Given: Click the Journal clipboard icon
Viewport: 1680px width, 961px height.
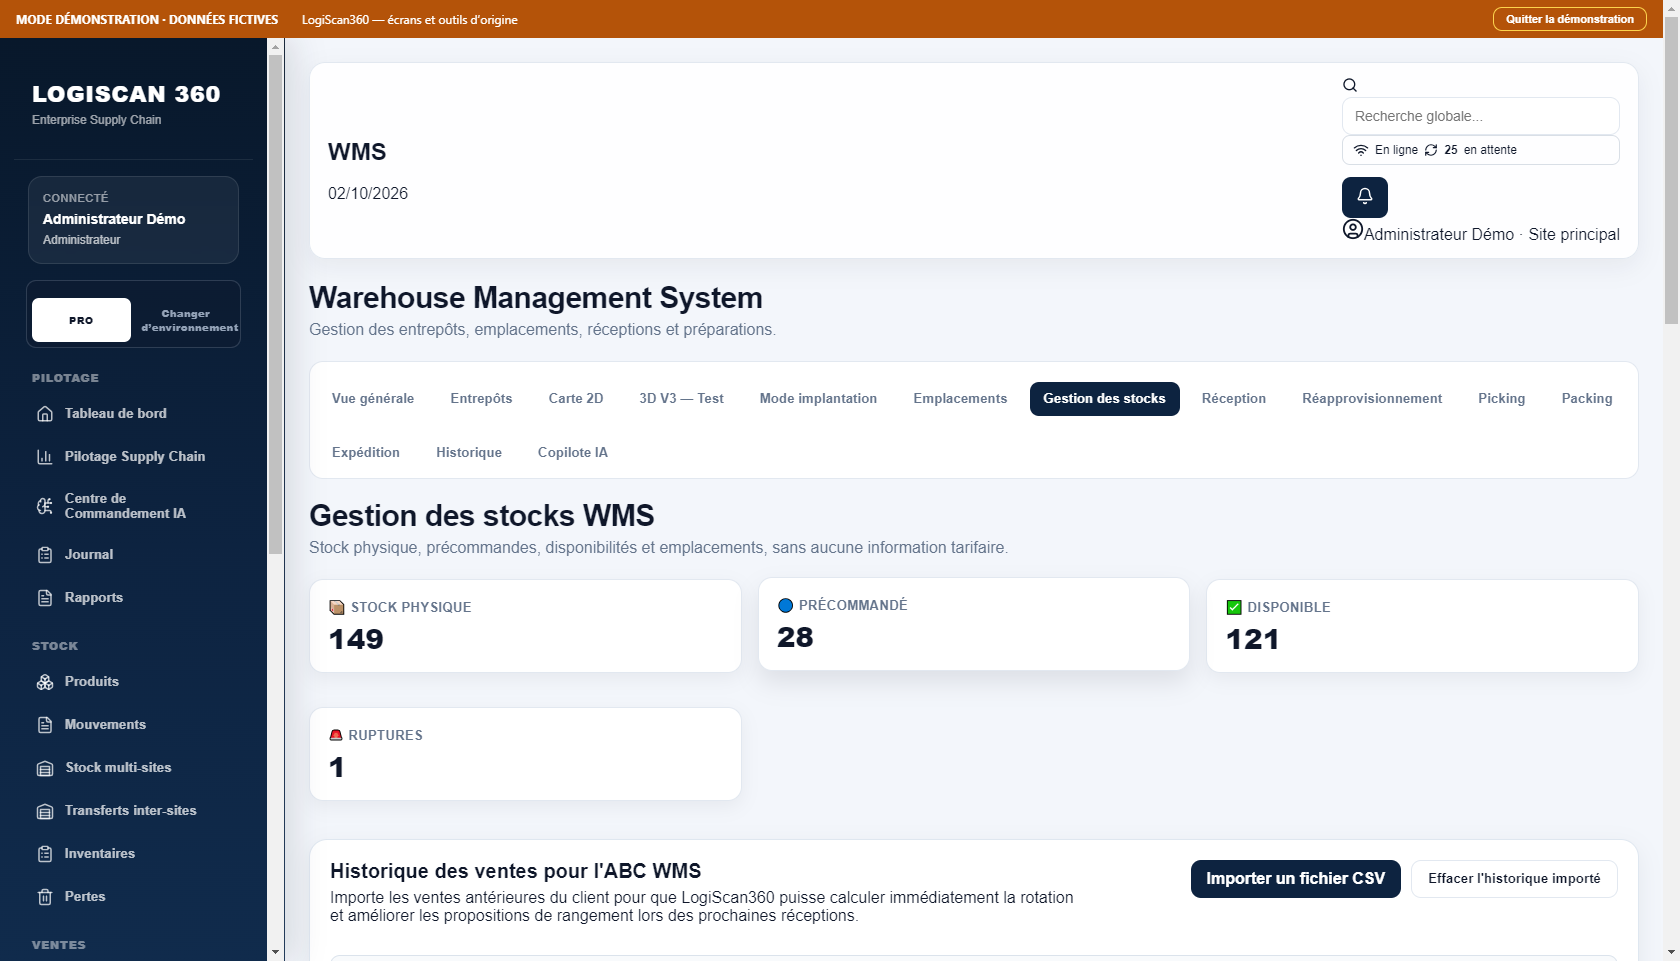Looking at the screenshot, I should coord(45,555).
